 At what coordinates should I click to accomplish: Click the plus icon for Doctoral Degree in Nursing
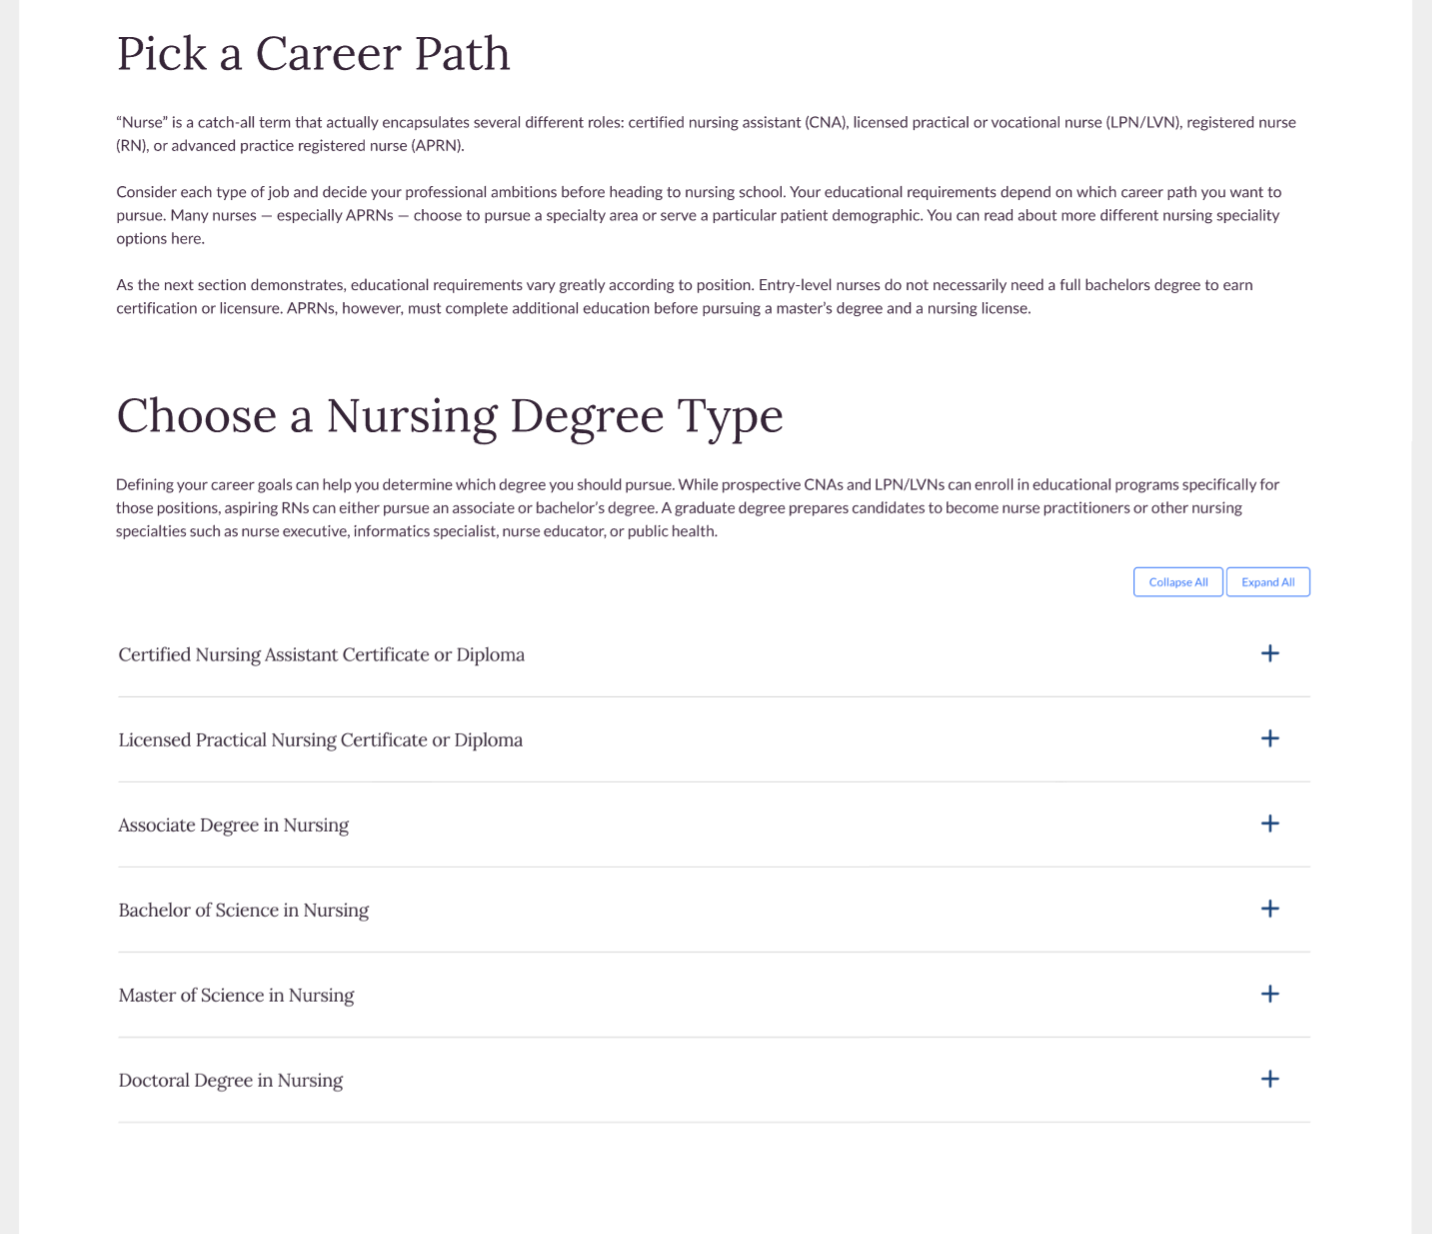1270,1078
